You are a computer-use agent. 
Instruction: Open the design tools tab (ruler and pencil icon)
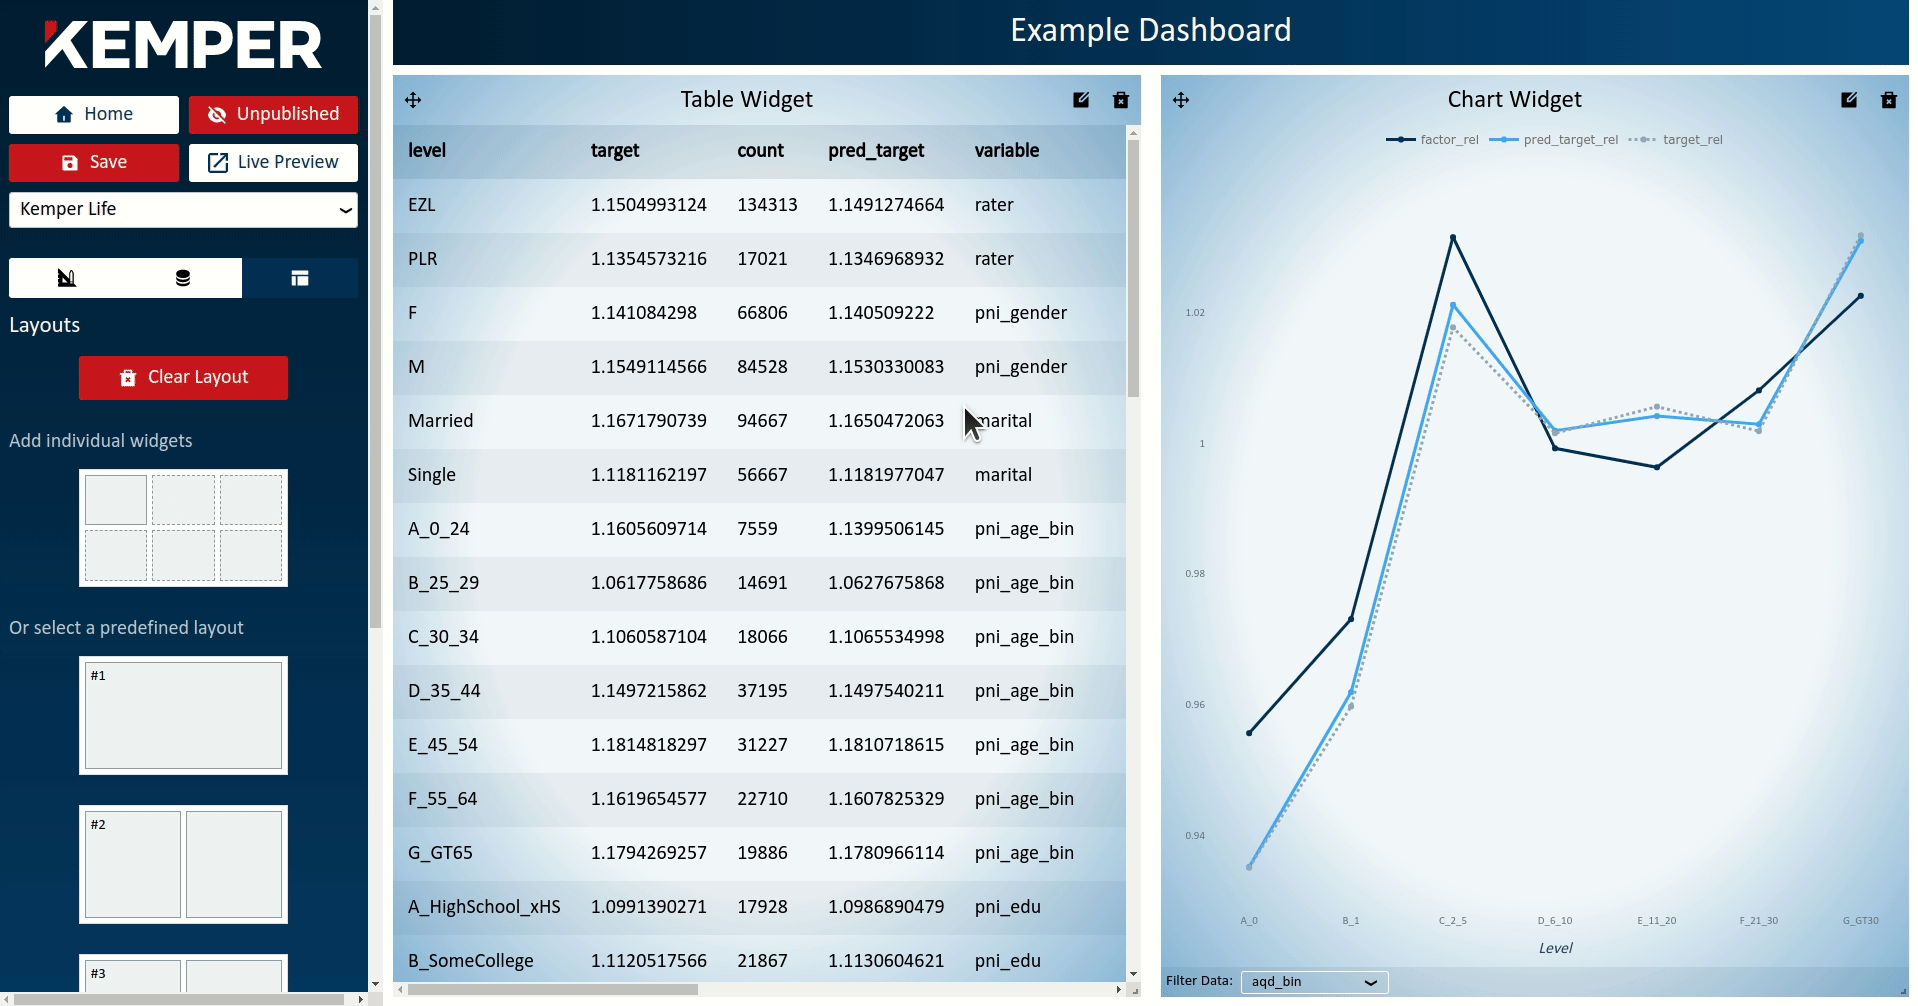click(x=67, y=278)
